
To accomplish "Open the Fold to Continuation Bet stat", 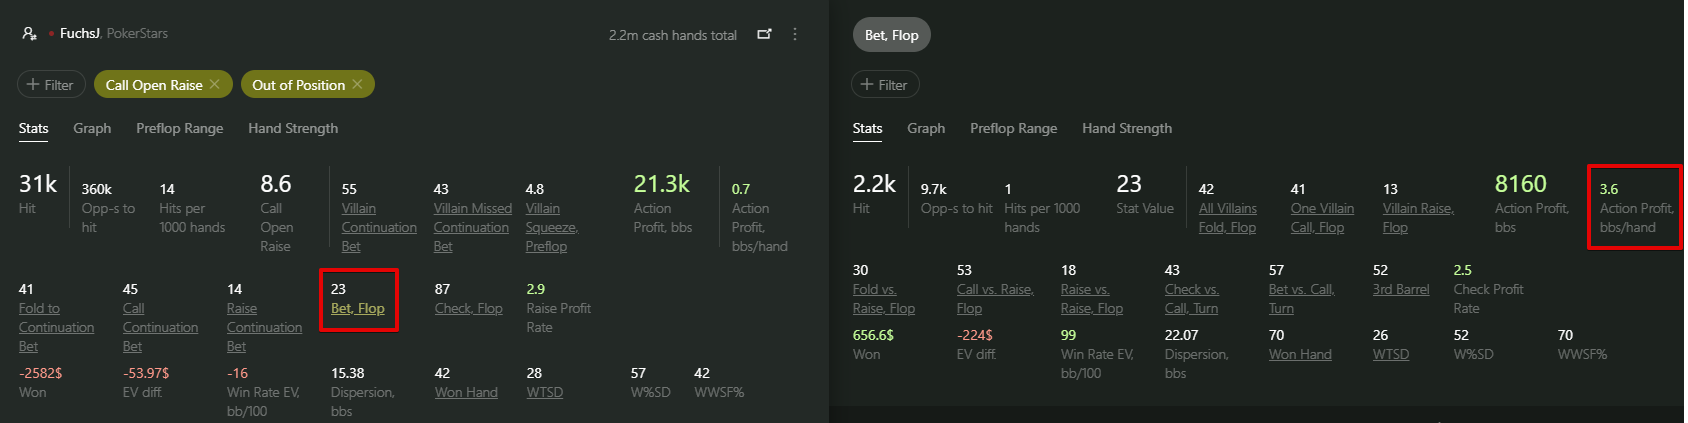I will [x=56, y=327].
